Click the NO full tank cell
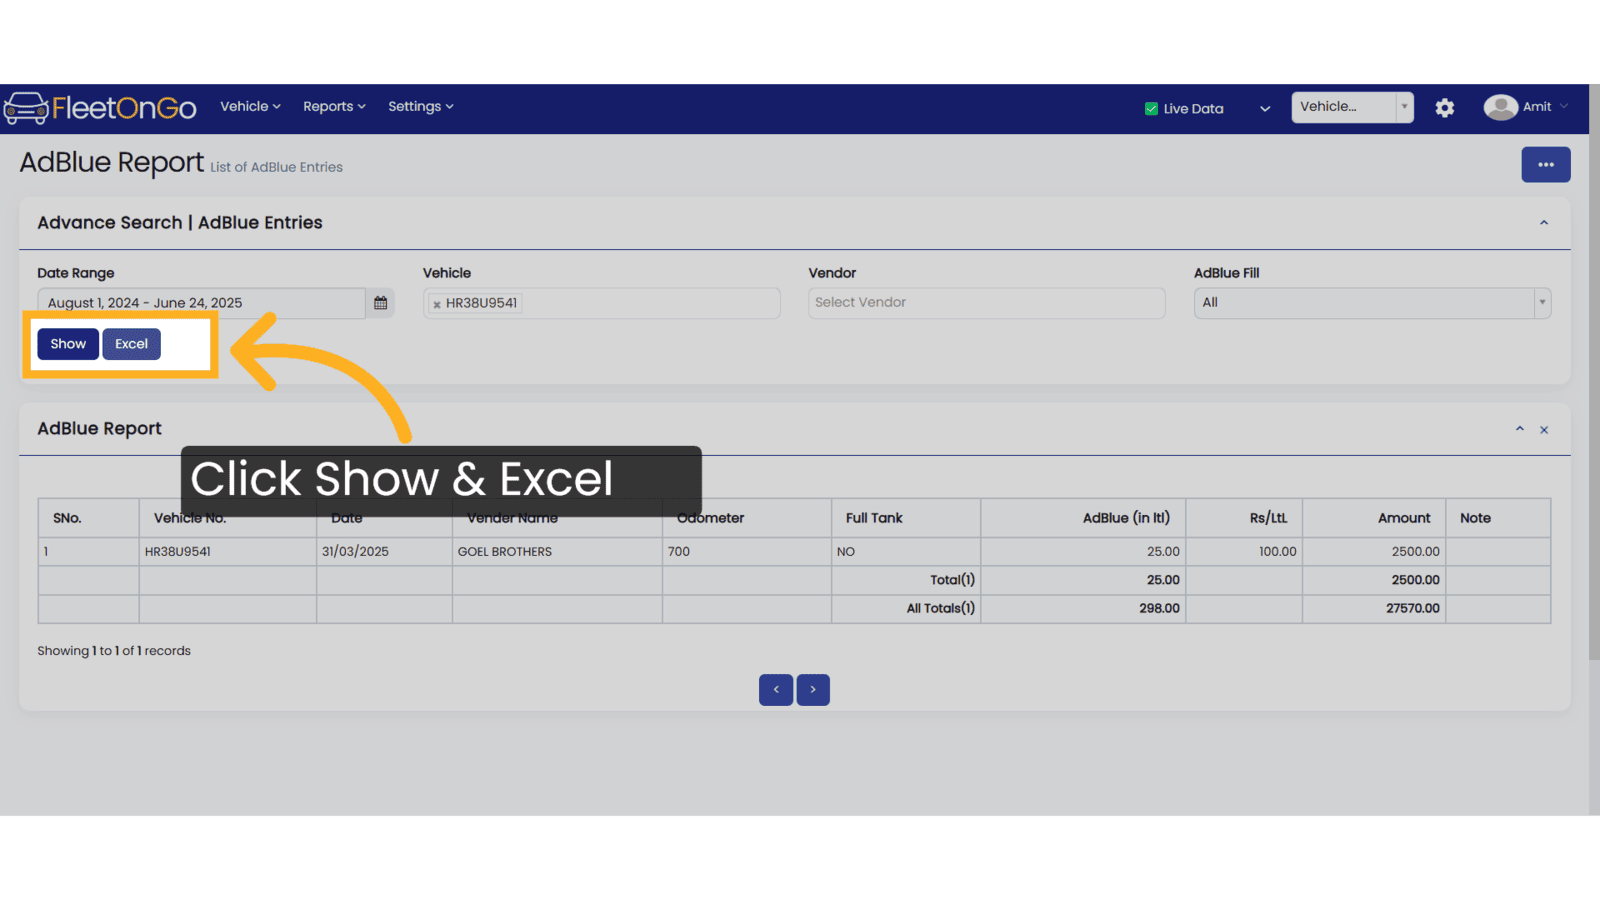 (906, 552)
